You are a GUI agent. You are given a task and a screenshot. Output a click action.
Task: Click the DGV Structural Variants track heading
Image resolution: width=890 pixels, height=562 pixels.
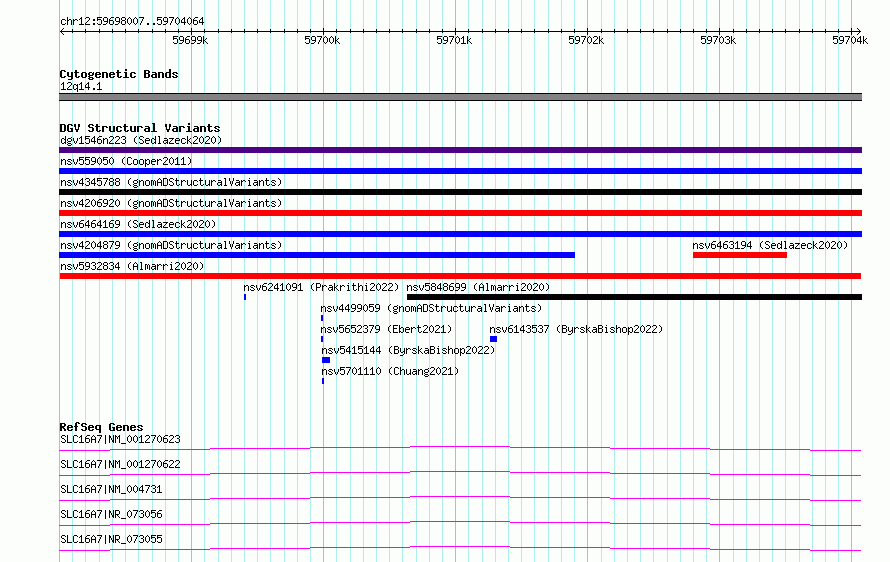point(140,128)
